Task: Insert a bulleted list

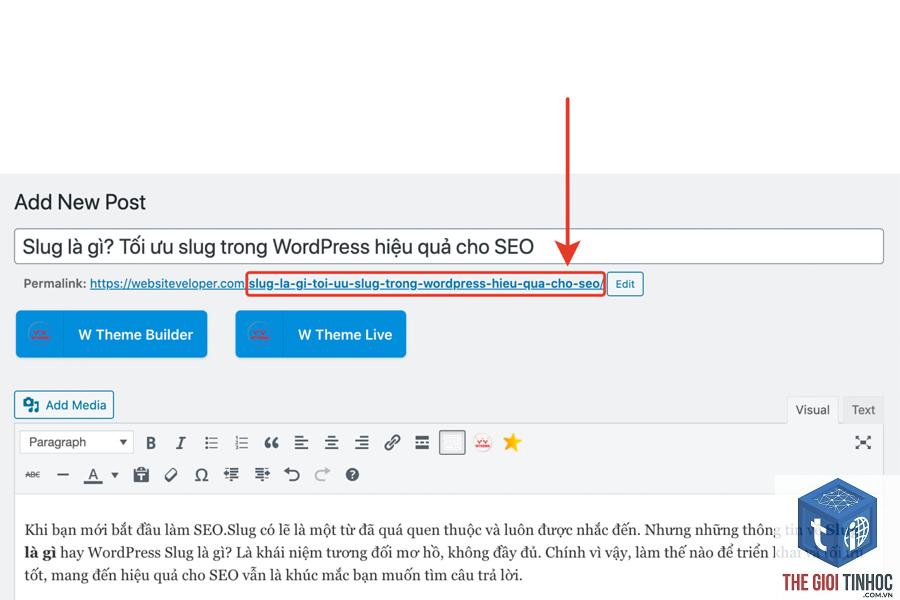Action: coord(211,443)
